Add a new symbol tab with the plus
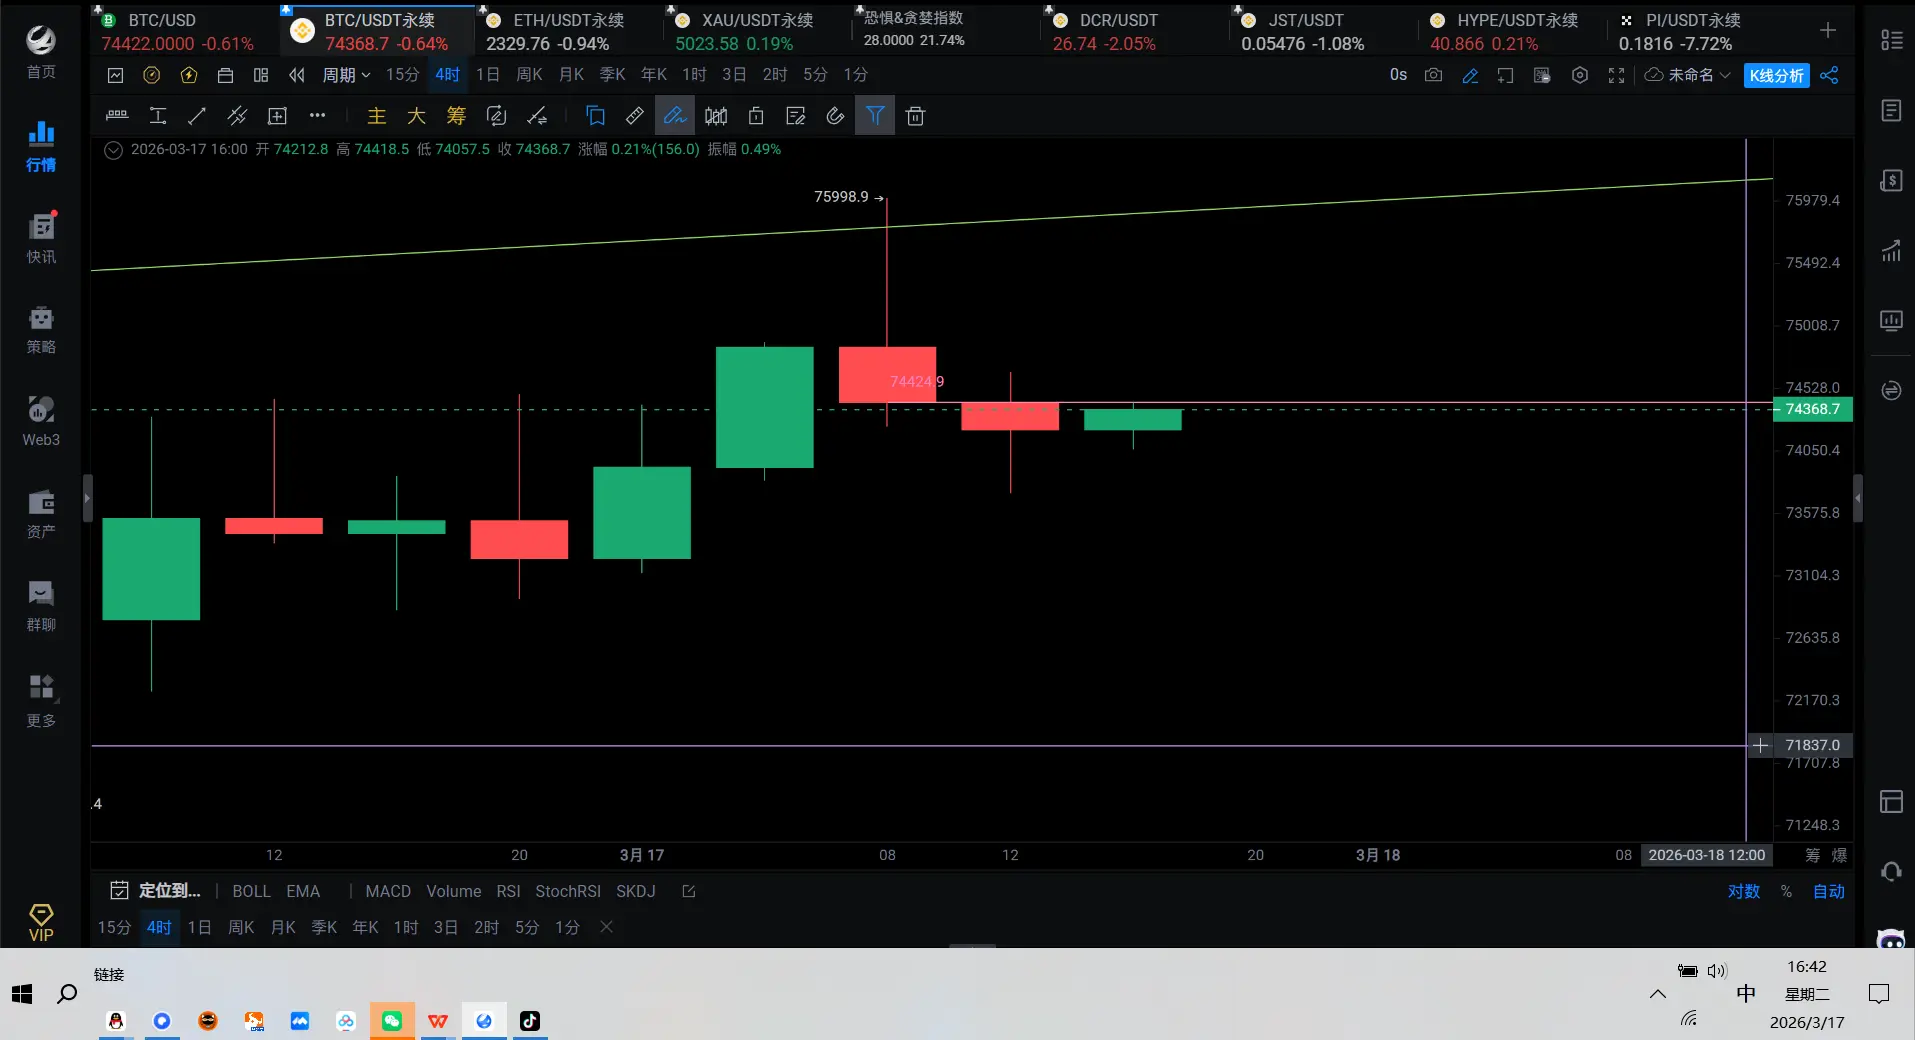 (x=1828, y=31)
